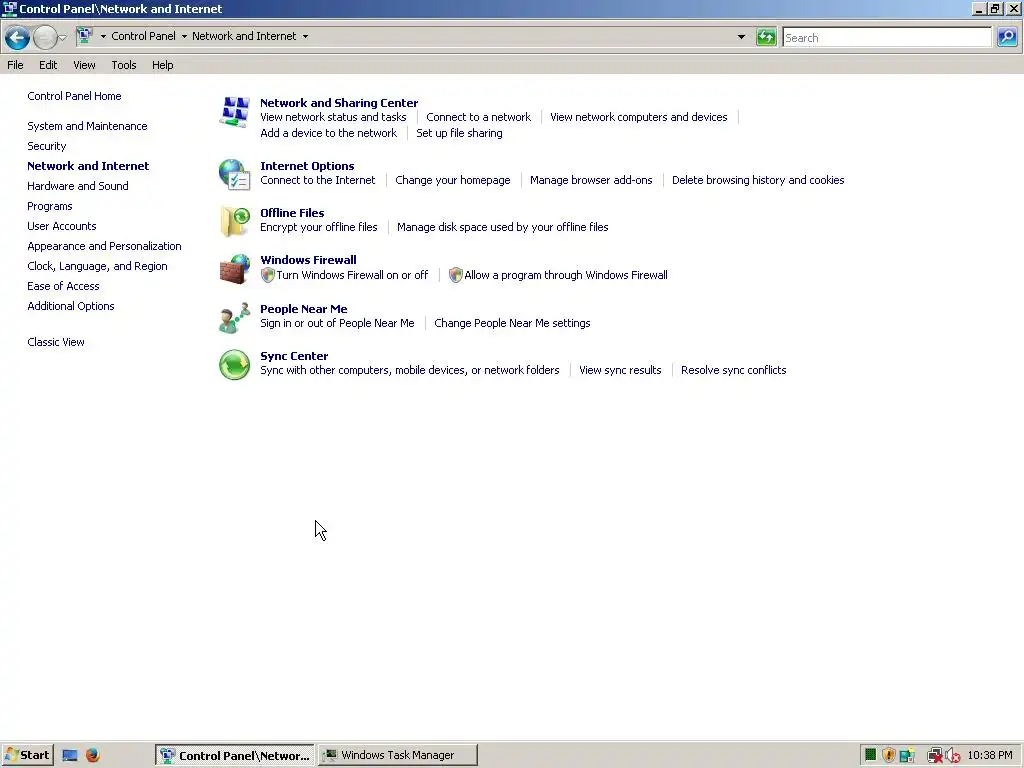The height and width of the screenshot is (768, 1024).
Task: Open the address bar history dropdown
Action: coord(741,37)
